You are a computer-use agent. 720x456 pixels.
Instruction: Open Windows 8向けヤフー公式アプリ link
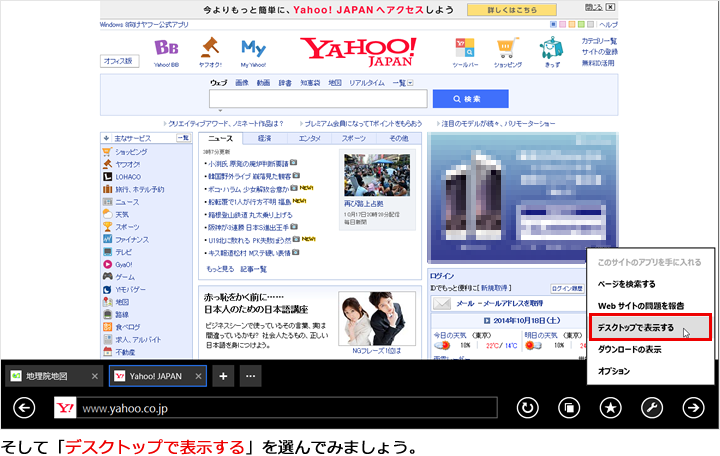144,24
